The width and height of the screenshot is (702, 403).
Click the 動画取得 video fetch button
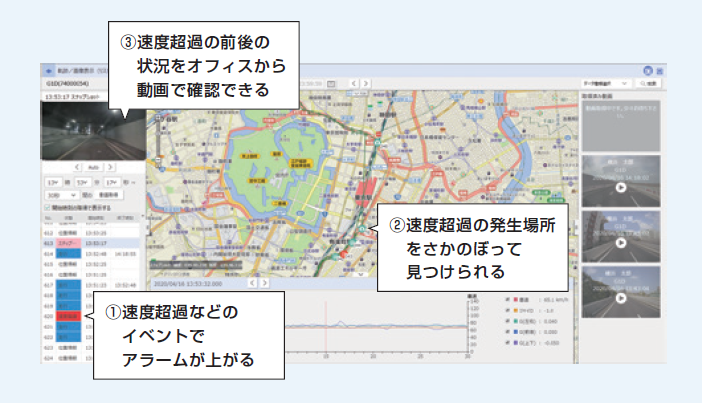coord(109,195)
